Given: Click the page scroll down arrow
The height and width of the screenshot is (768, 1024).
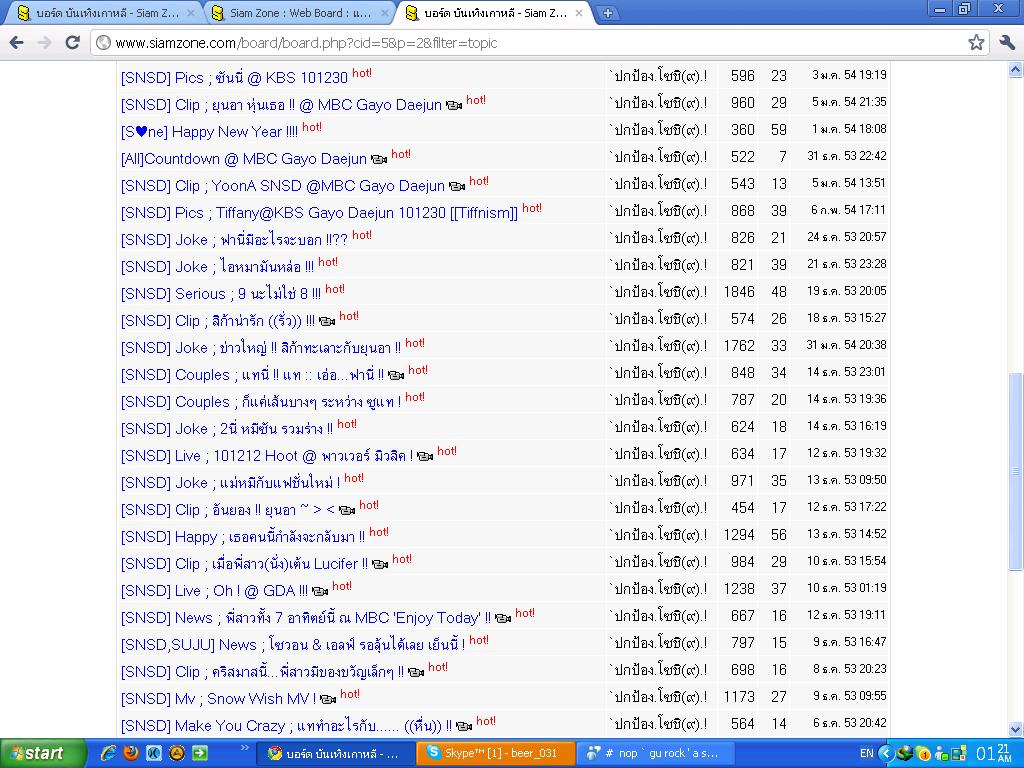Looking at the screenshot, I should tap(1016, 729).
